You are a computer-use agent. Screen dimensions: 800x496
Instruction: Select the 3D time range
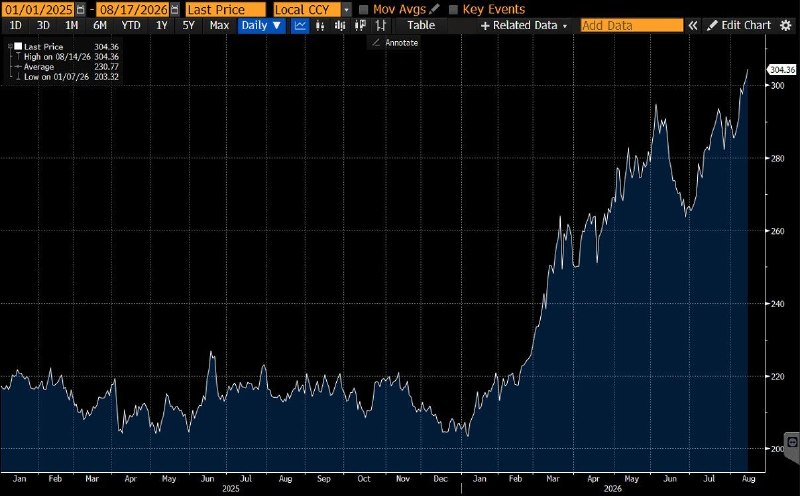(43, 26)
